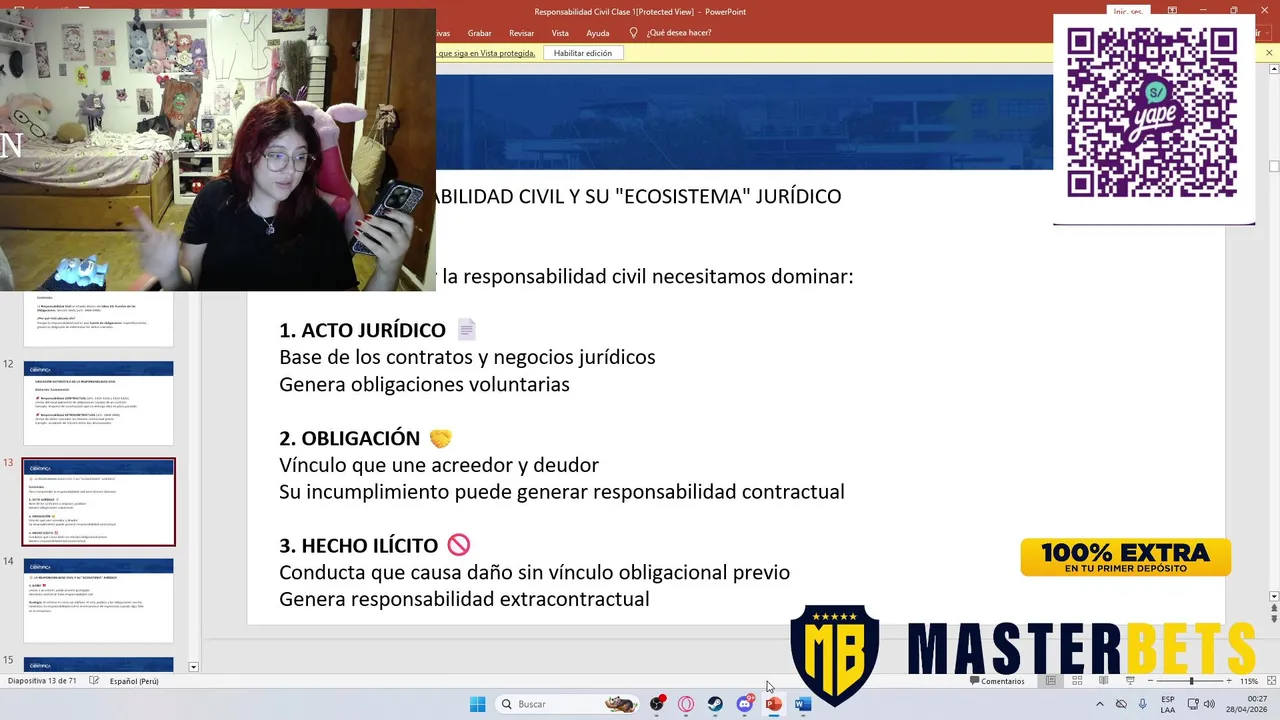Image resolution: width=1280 pixels, height=720 pixels.
Task: Switch to Slide Sorter view icon
Action: 1077,681
